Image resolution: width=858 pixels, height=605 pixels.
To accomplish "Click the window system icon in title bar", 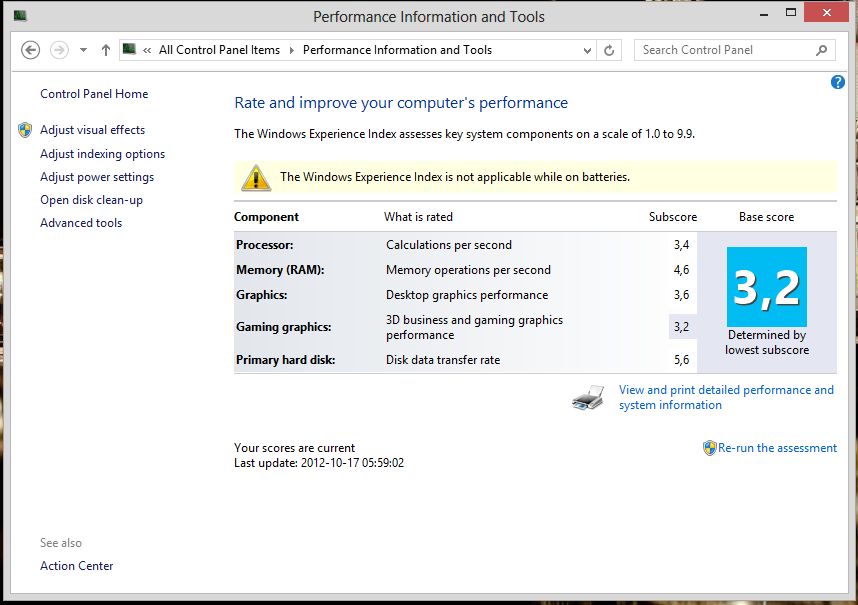I will [20, 15].
